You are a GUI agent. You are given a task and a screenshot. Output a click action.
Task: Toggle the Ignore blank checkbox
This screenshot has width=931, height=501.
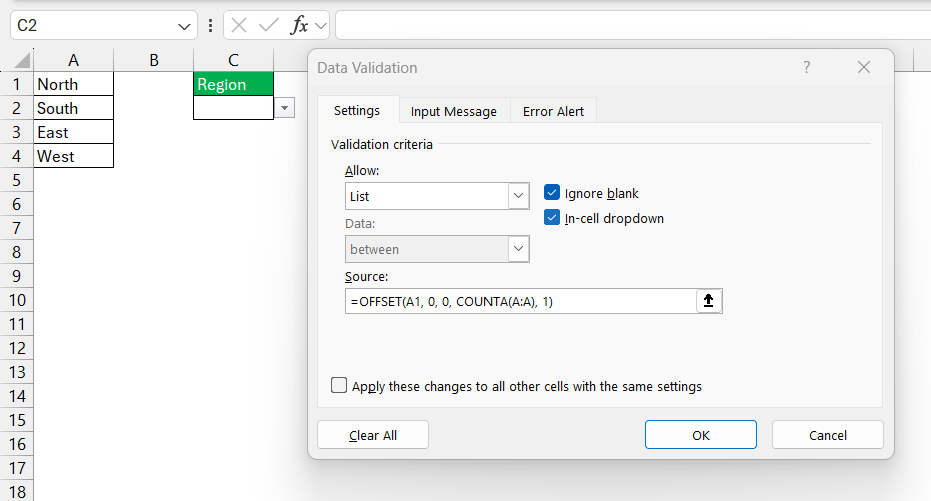(x=552, y=192)
